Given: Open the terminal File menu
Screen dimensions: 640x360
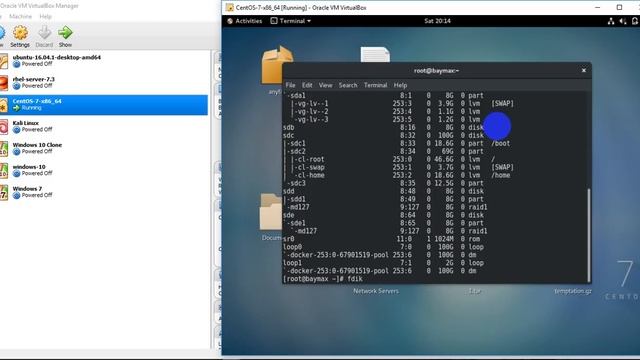Looking at the screenshot, I should point(290,85).
